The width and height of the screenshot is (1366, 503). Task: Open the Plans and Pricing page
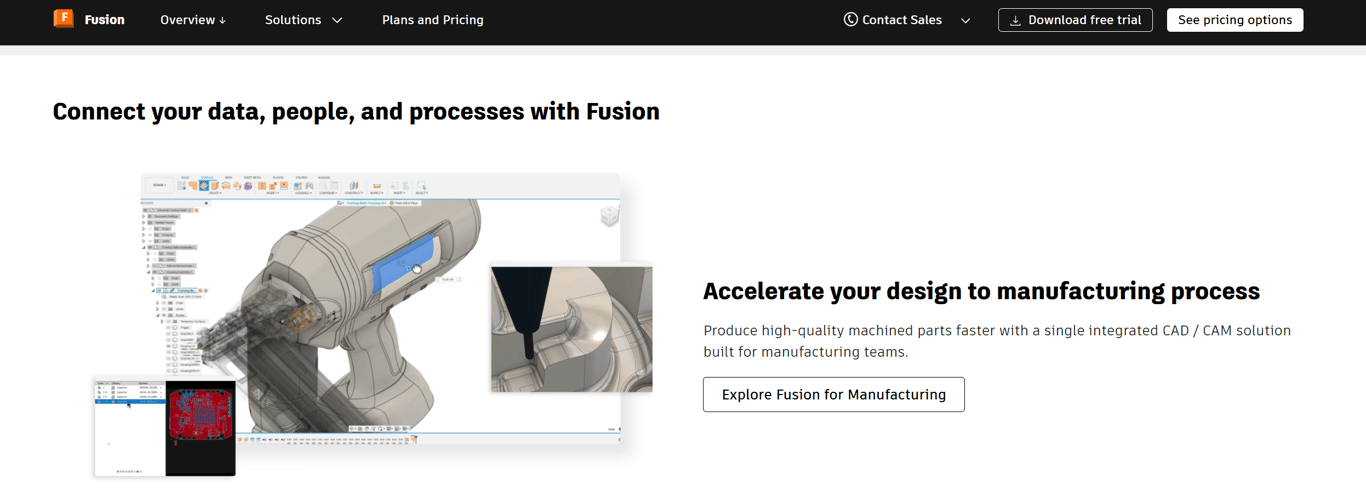point(432,20)
